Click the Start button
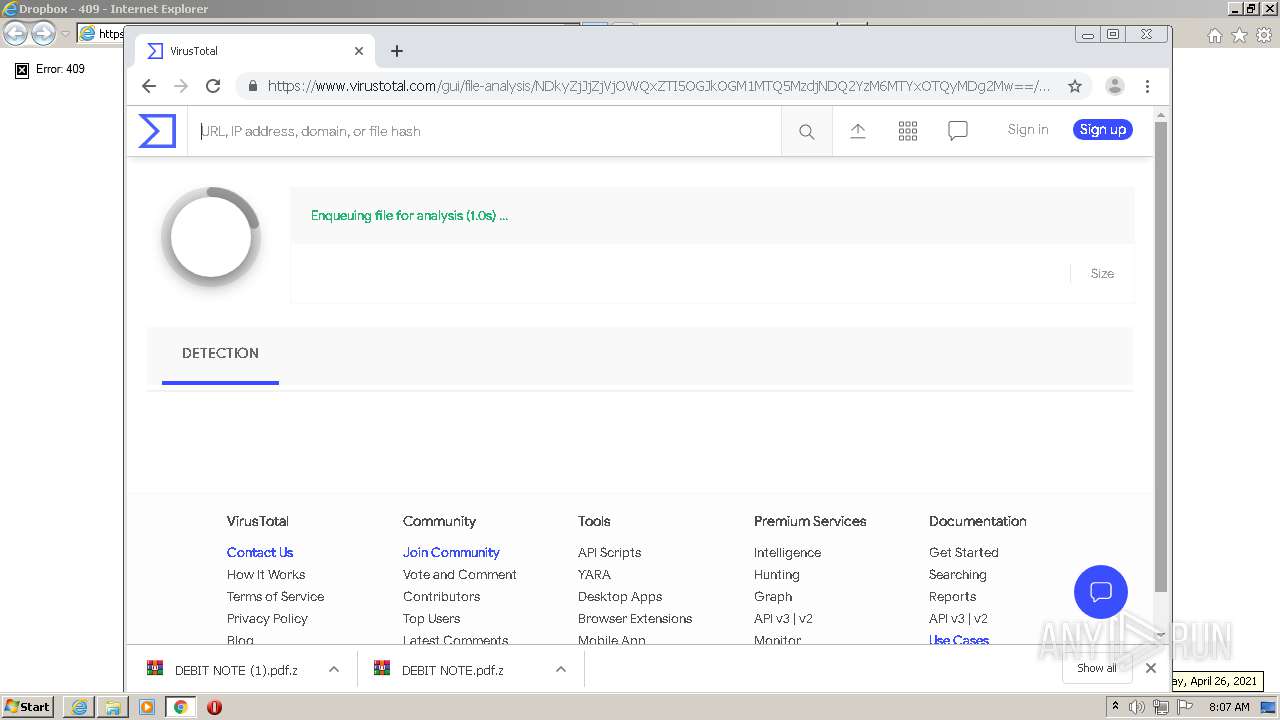The height and width of the screenshot is (720, 1280). click(x=28, y=707)
